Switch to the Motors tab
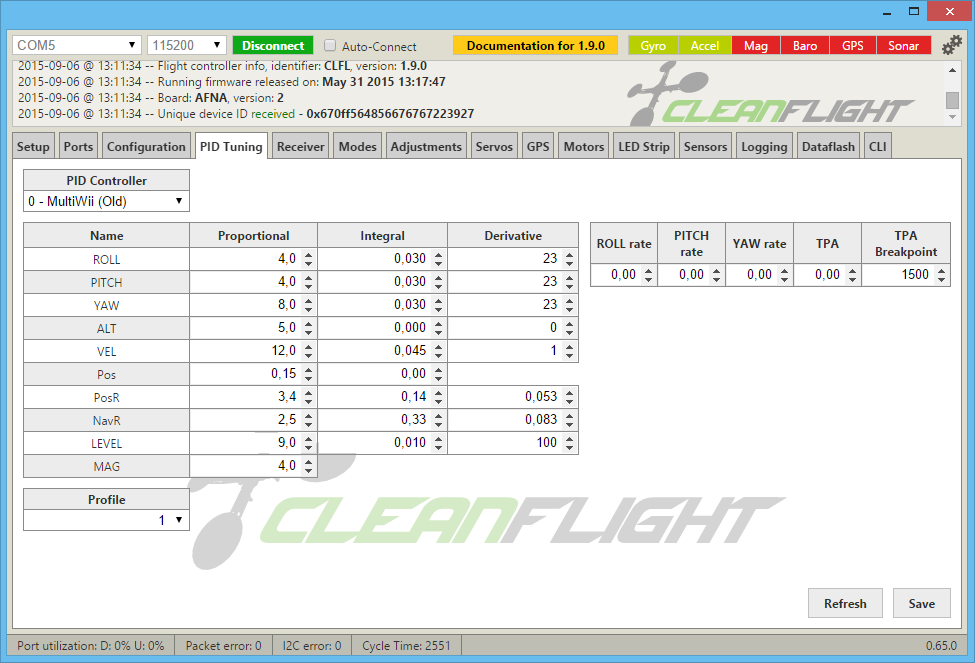Screen dimensions: 975x663 click(x=584, y=147)
